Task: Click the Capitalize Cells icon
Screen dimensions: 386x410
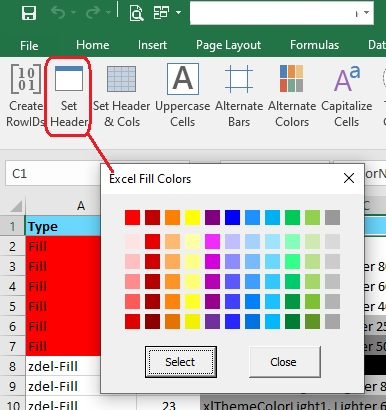Action: click(347, 79)
